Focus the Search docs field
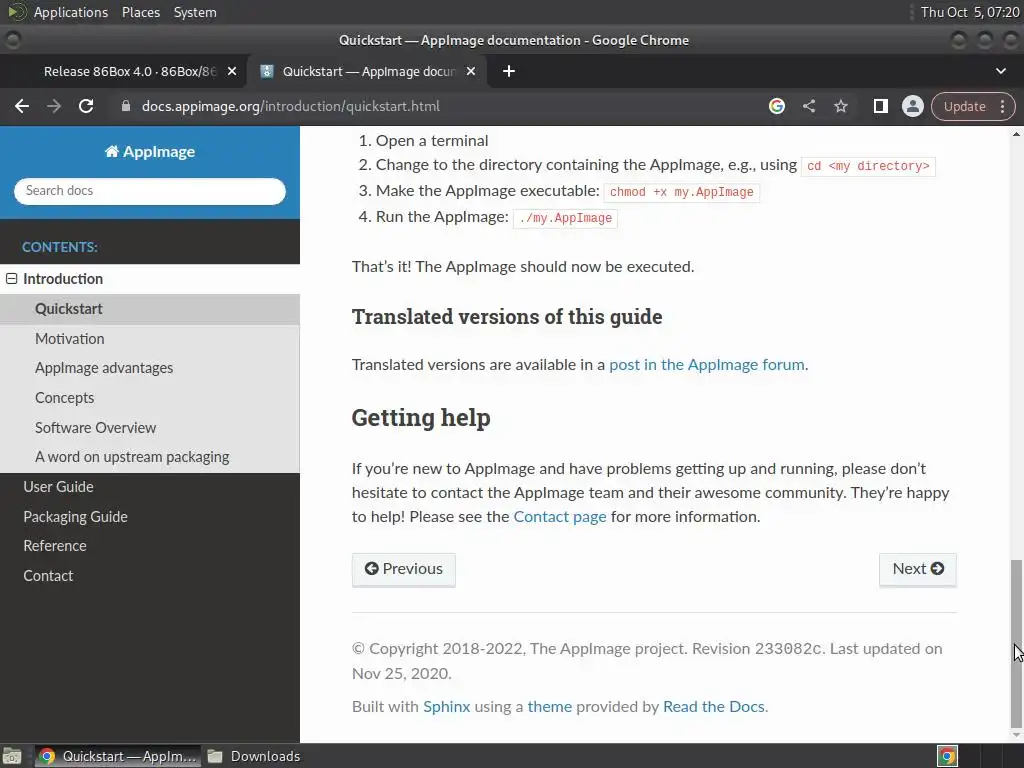The height and width of the screenshot is (768, 1024). click(x=150, y=191)
